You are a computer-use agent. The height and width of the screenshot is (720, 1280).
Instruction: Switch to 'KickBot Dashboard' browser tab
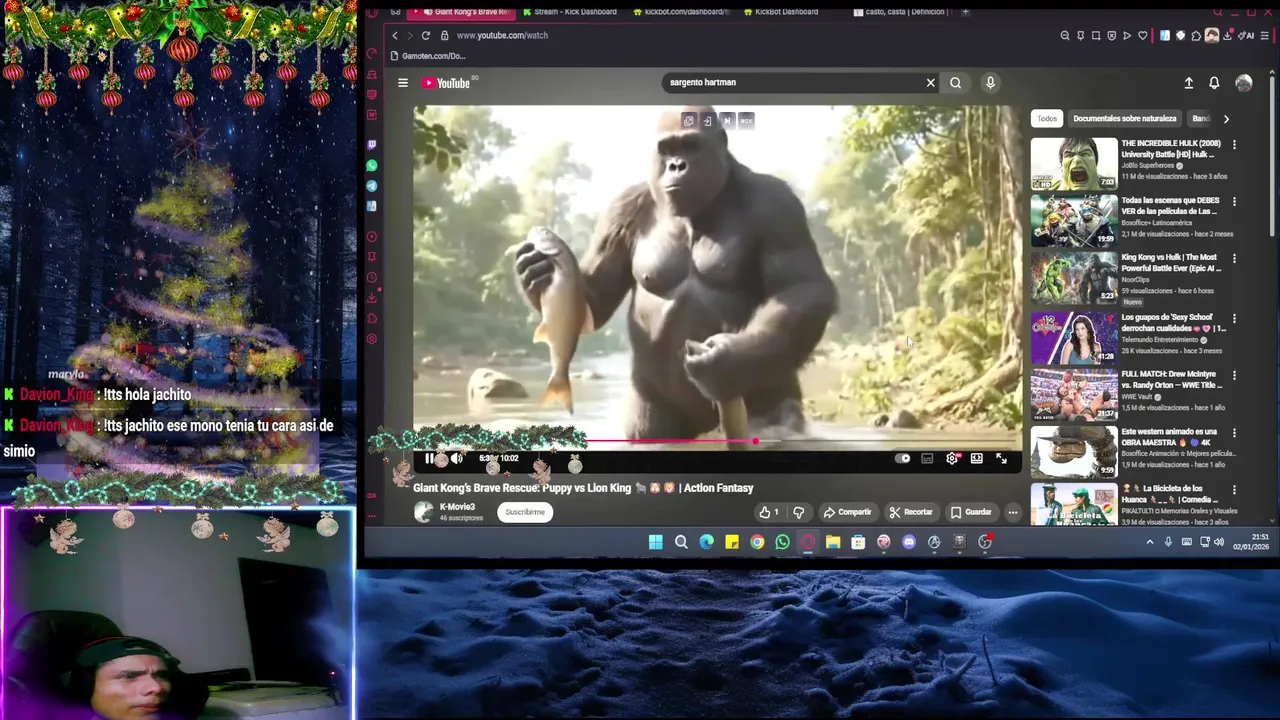pyautogui.click(x=781, y=12)
